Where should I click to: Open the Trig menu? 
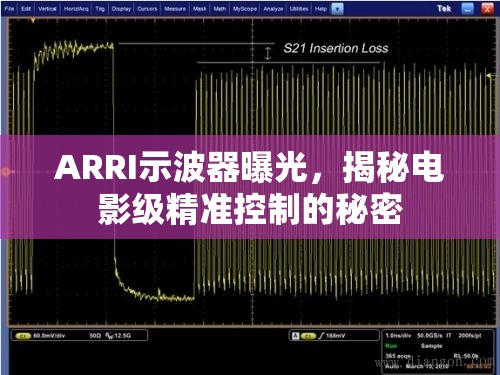pyautogui.click(x=100, y=9)
